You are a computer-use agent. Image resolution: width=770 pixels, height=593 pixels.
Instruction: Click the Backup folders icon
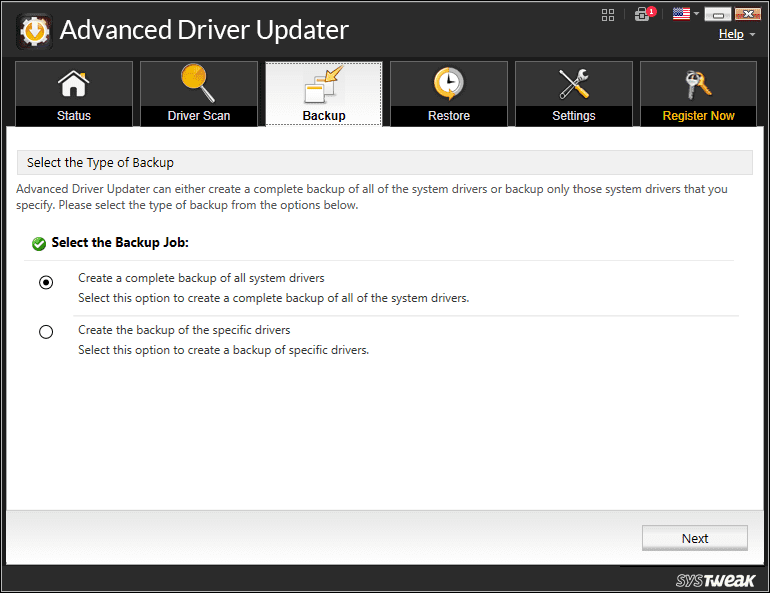click(324, 84)
